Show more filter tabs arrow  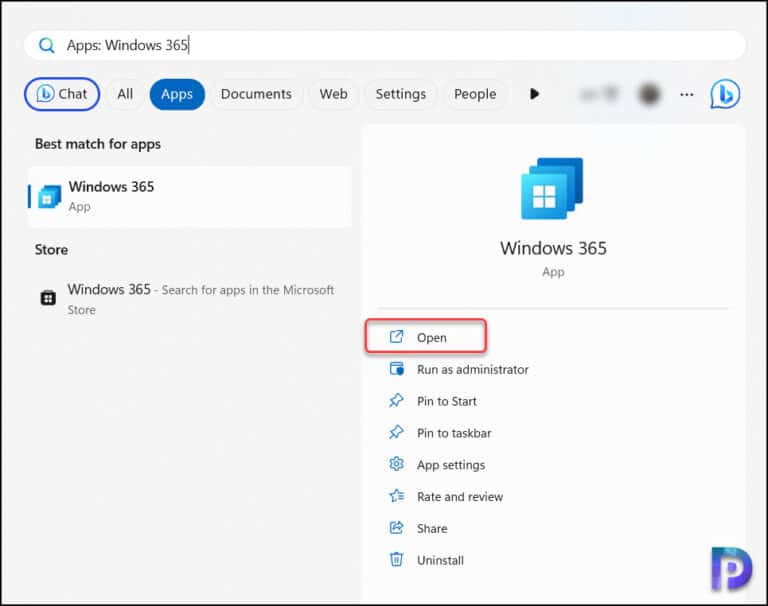(534, 94)
